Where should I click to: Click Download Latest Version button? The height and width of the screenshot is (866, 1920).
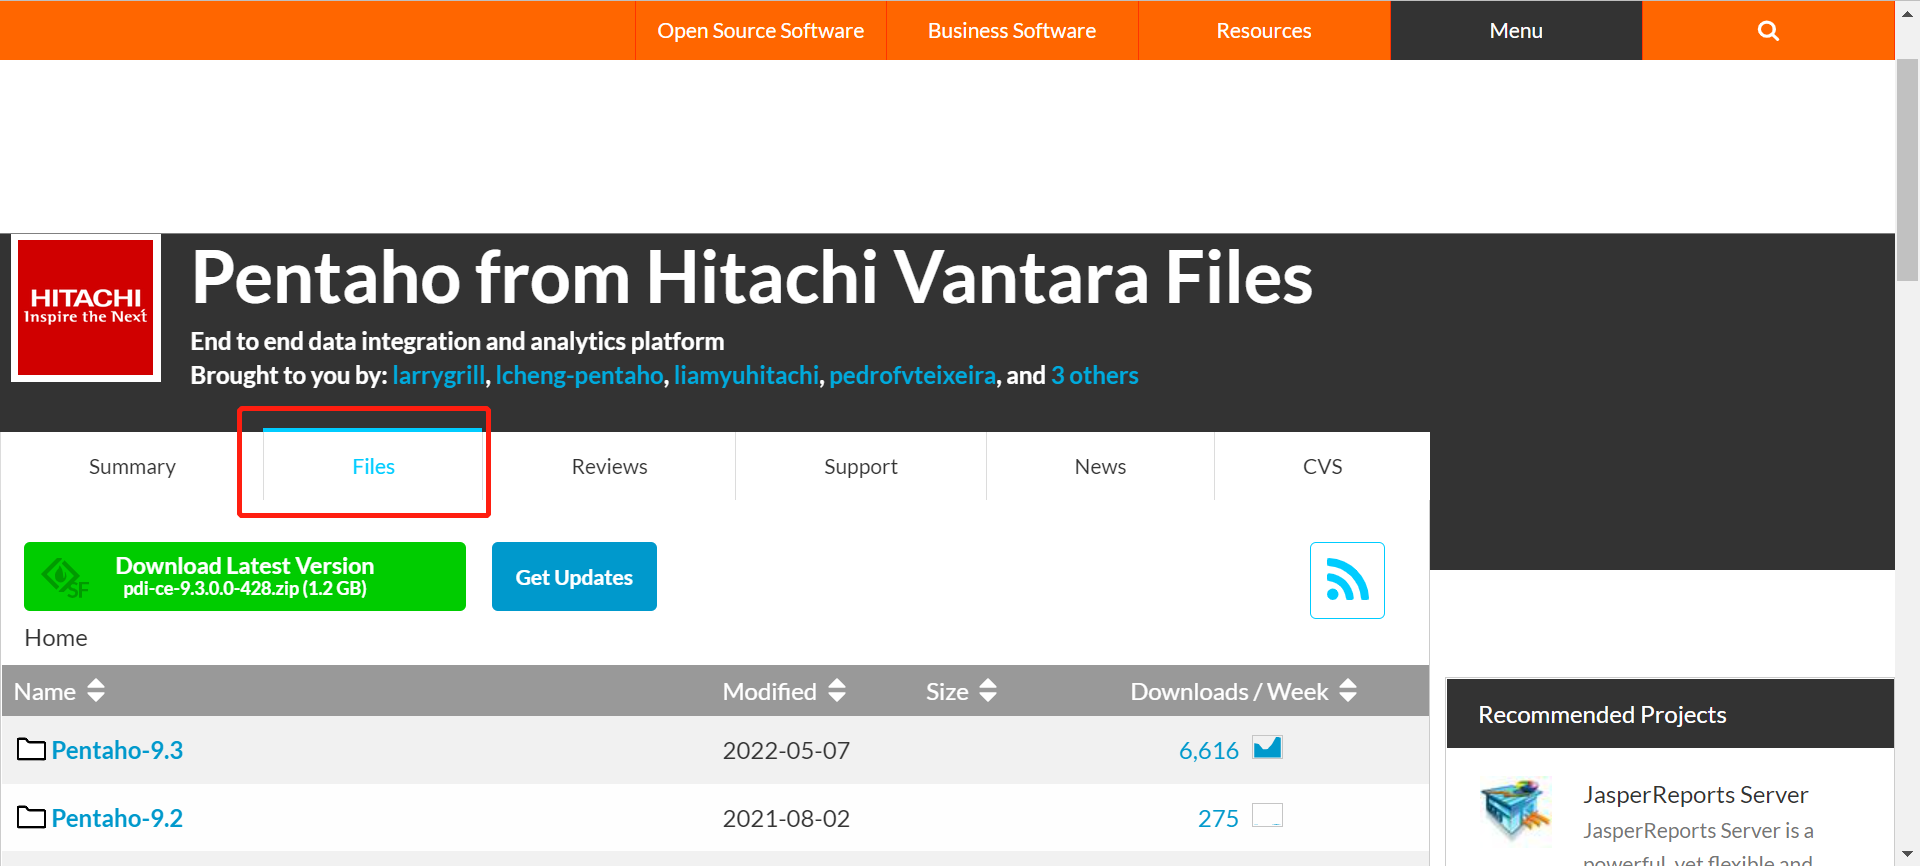tap(245, 577)
